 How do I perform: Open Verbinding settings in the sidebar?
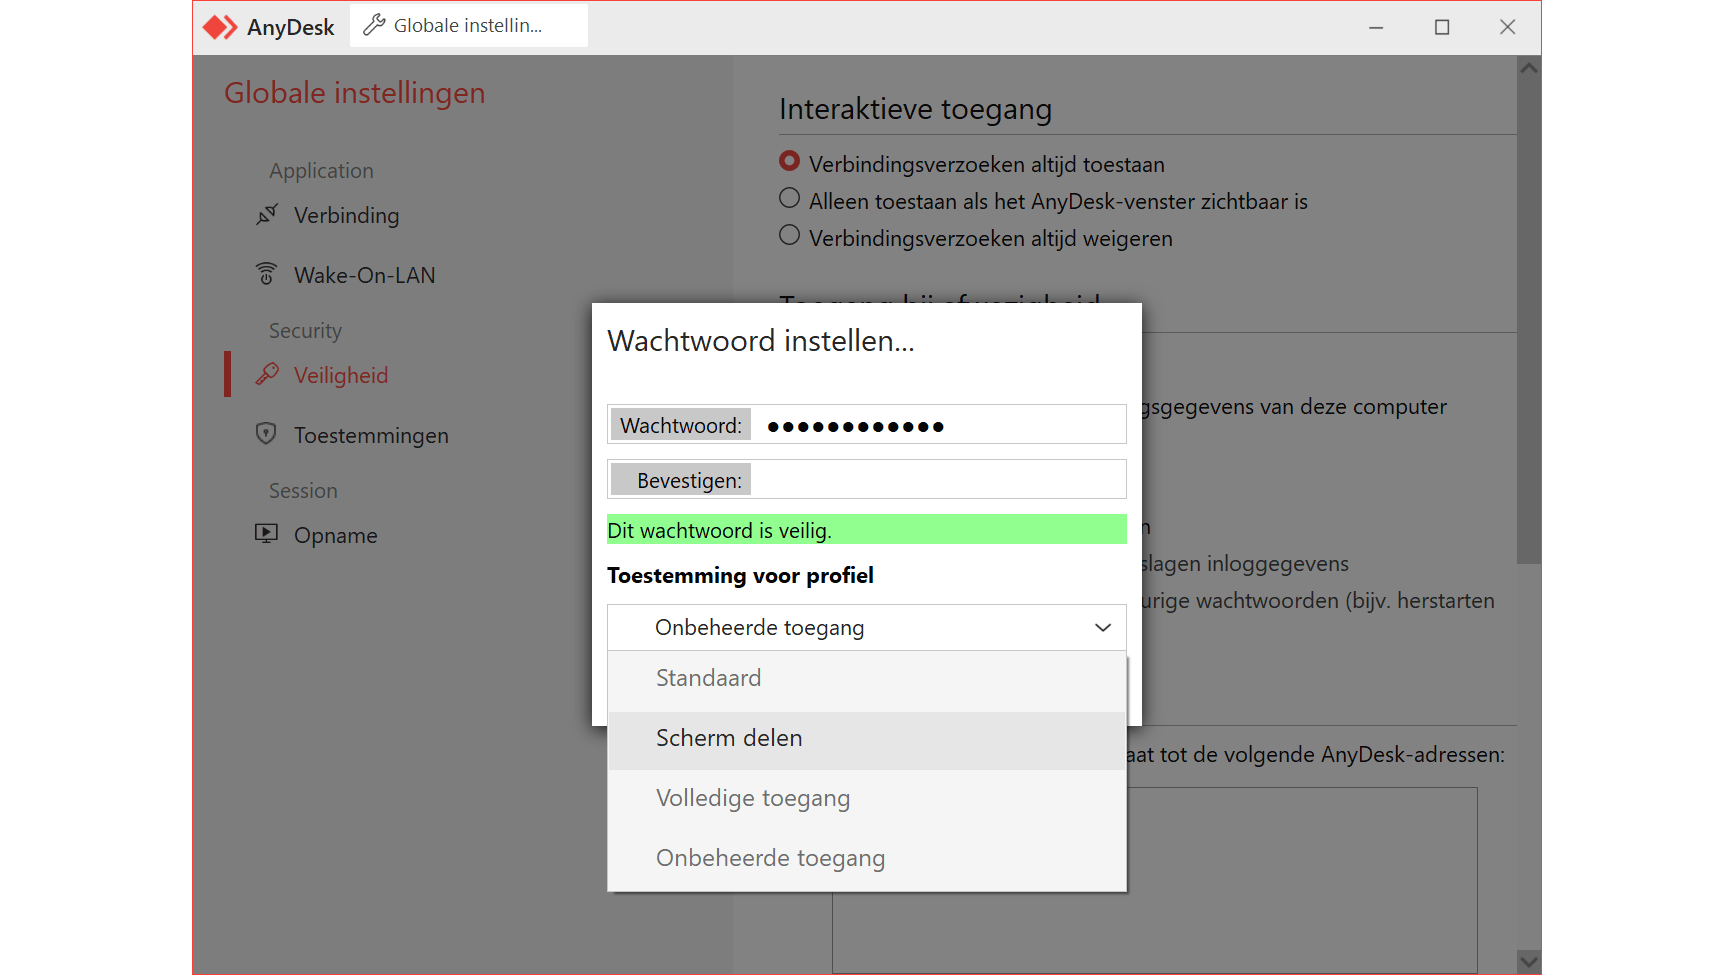click(x=346, y=215)
